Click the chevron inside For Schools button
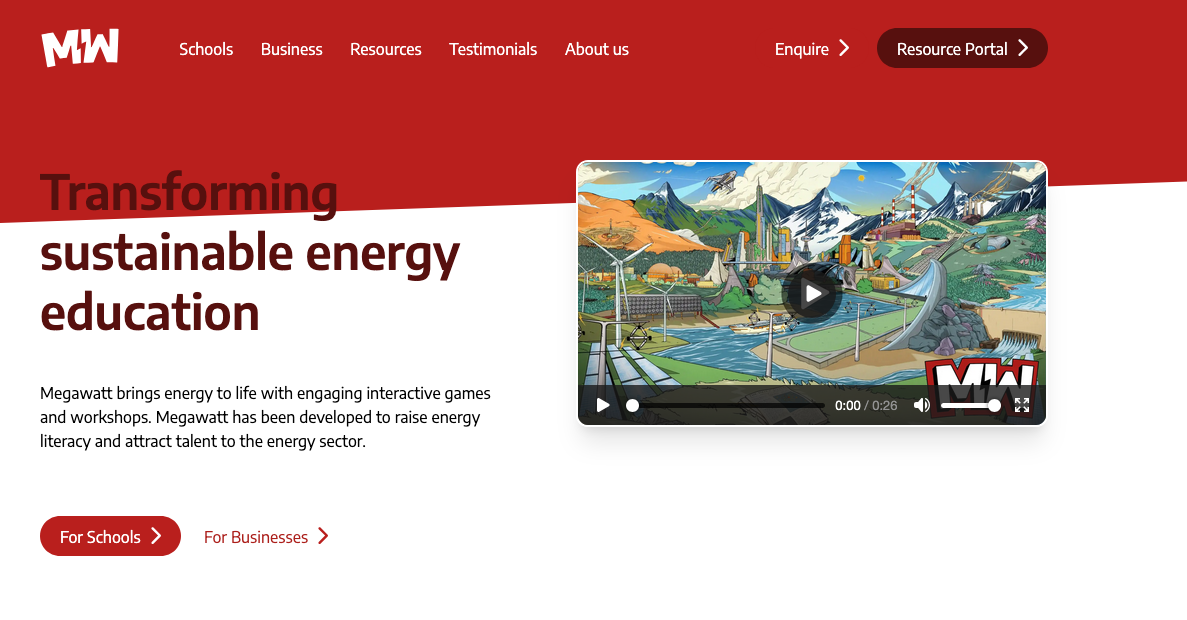The height and width of the screenshot is (620, 1187). point(156,536)
